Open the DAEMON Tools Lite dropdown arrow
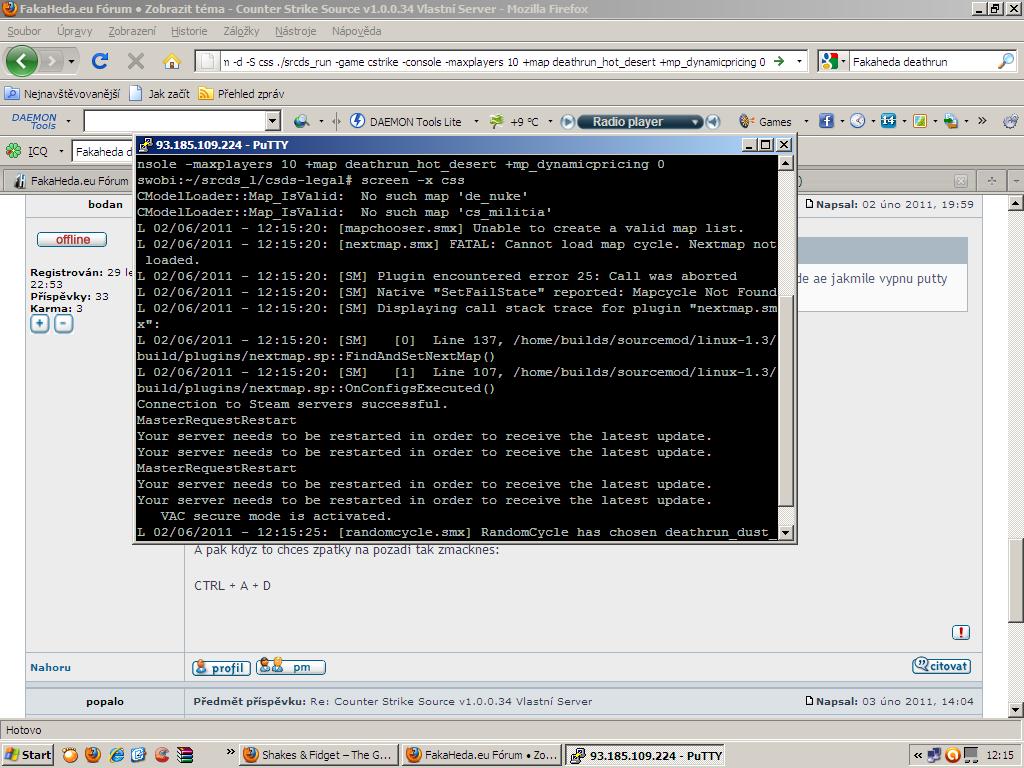The height and width of the screenshot is (768, 1024). point(476,121)
